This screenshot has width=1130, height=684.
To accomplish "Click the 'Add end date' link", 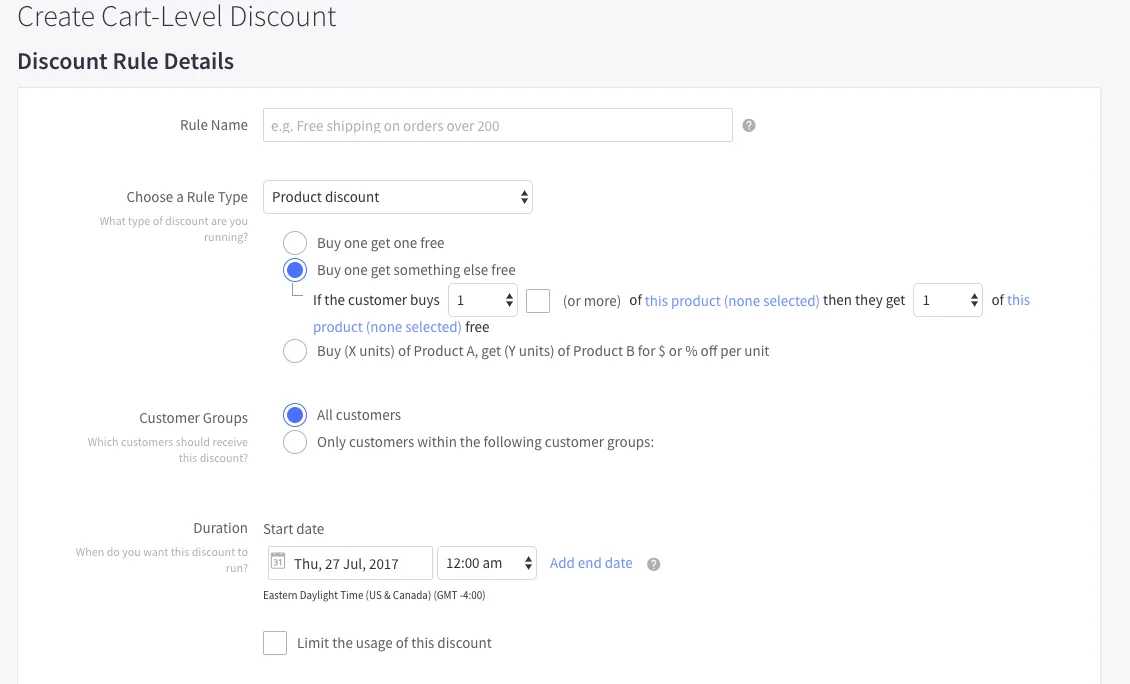I will tap(591, 563).
